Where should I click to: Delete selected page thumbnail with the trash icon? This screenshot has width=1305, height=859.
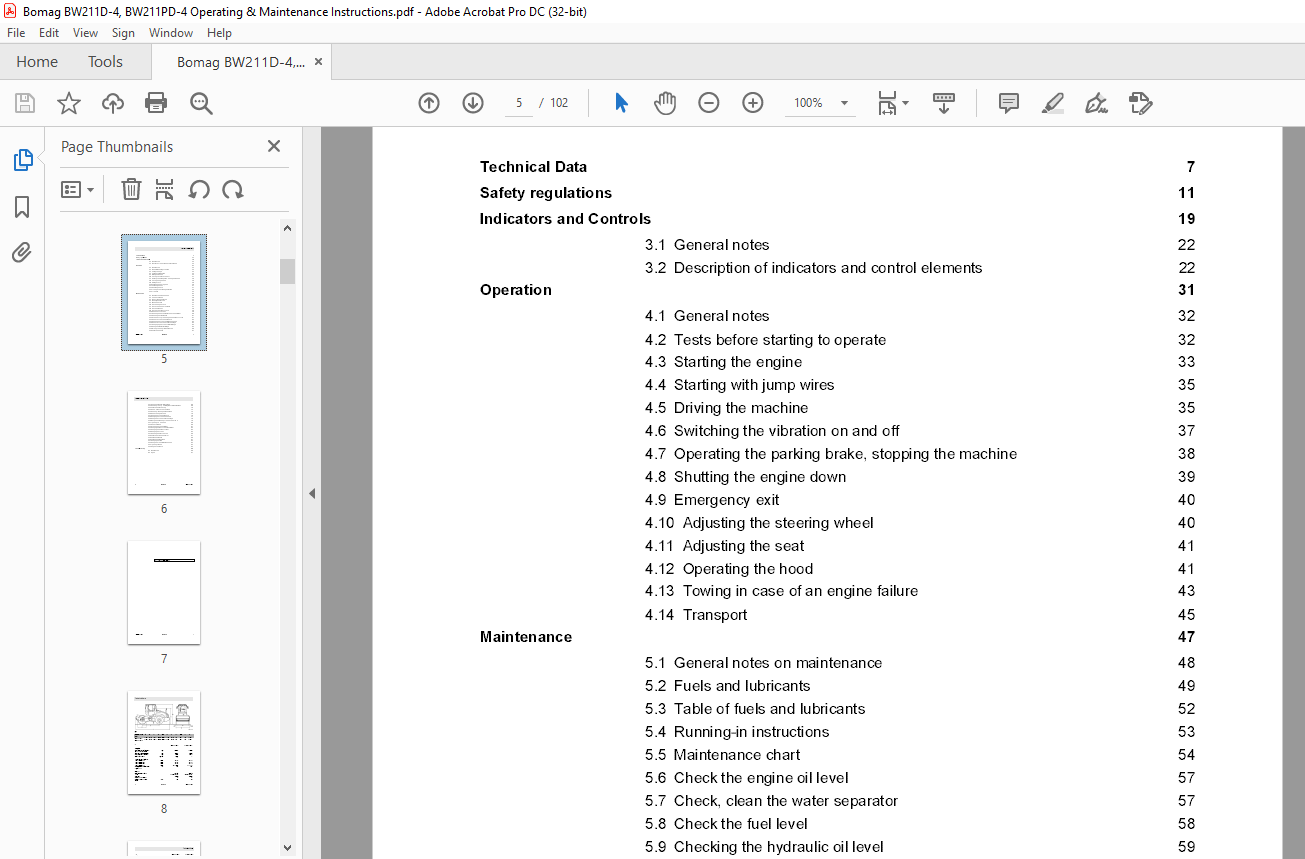(x=131, y=189)
